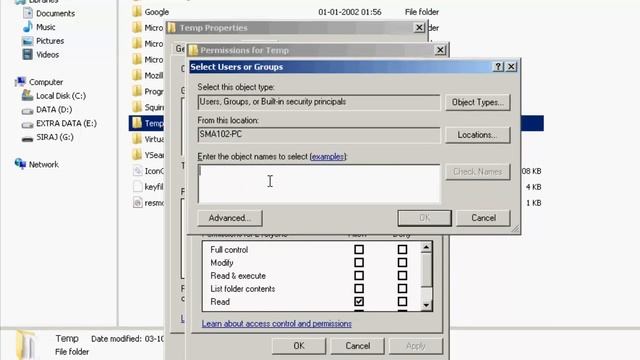Open the Locations button

(478, 135)
